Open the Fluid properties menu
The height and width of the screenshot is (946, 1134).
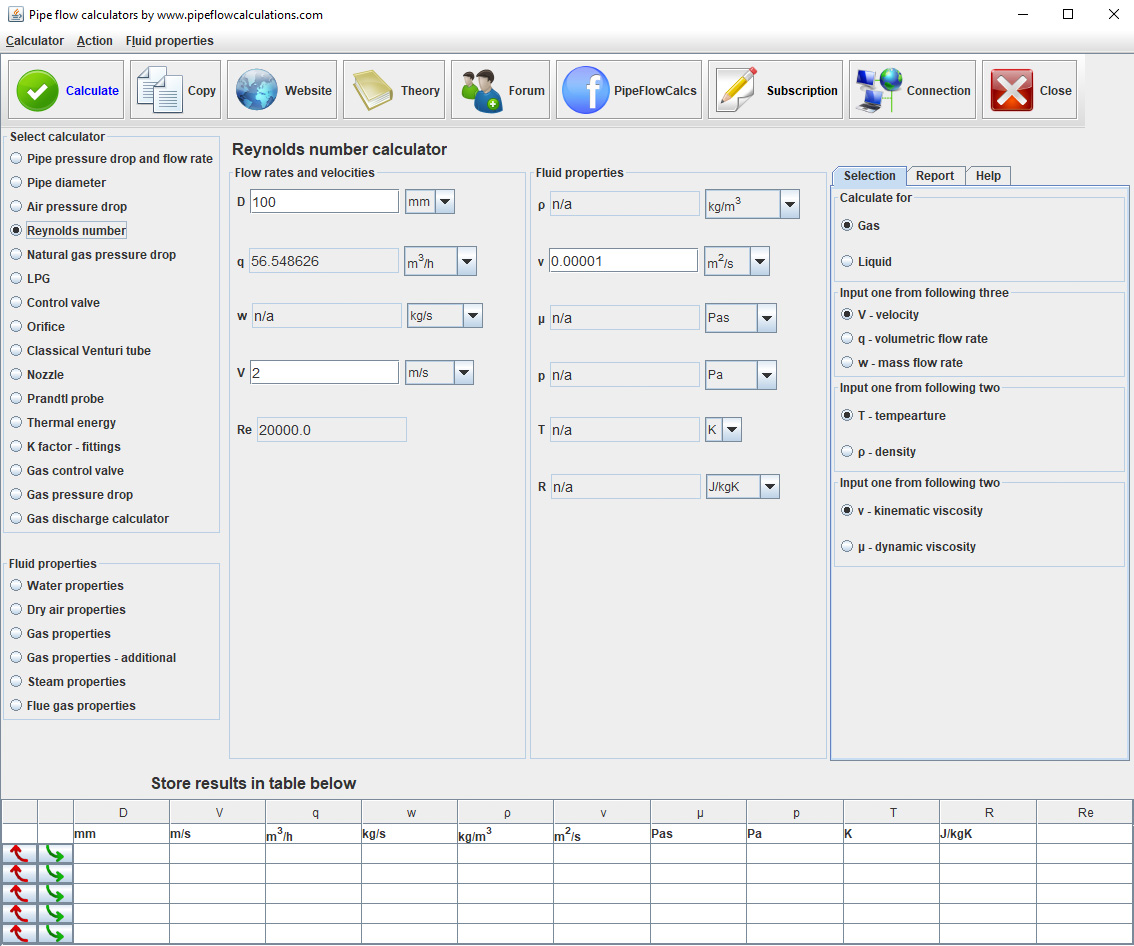(169, 41)
